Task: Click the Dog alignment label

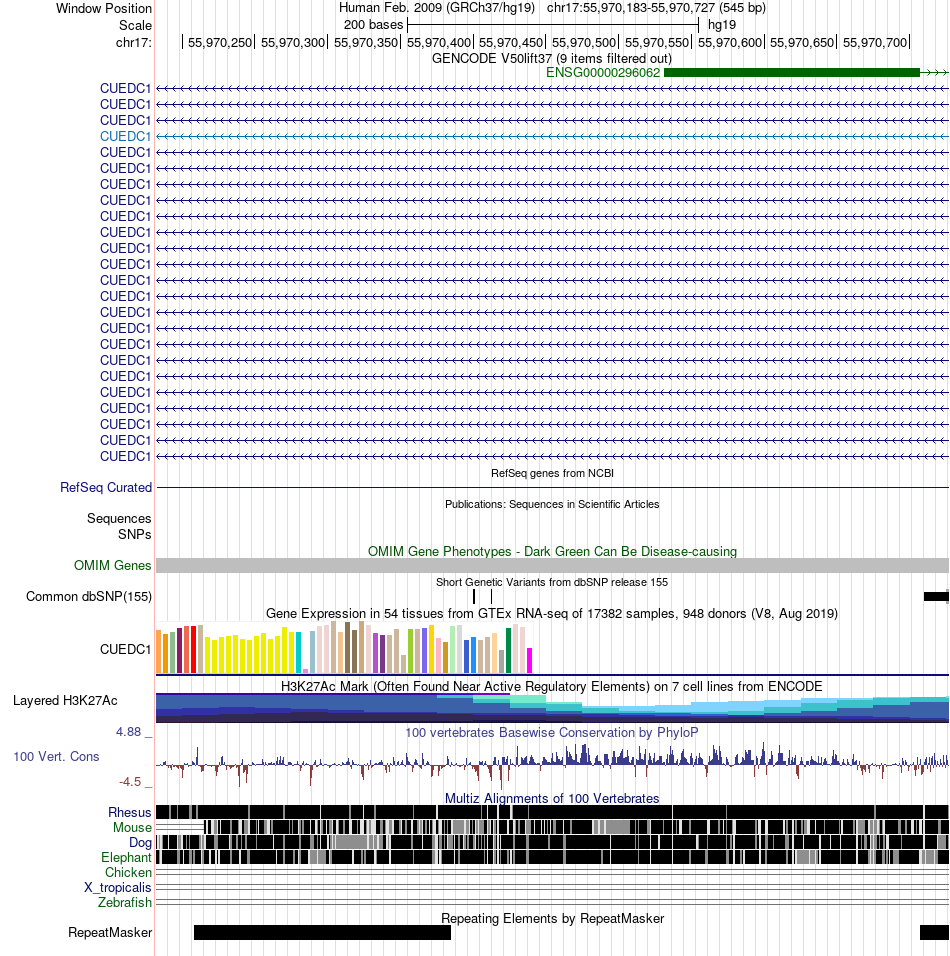Action: click(140, 843)
